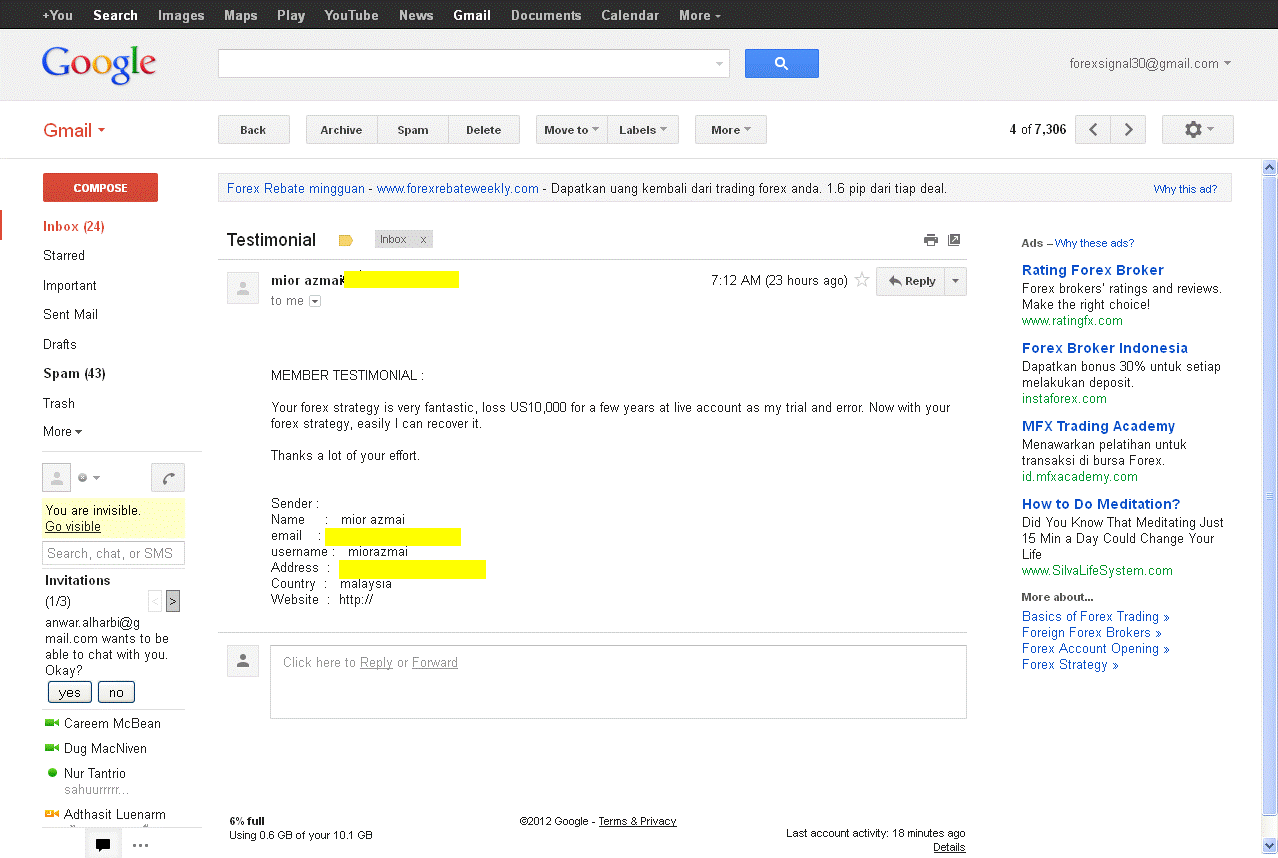
Task: Click the three dots gadget icon at bottom
Action: click(x=140, y=845)
